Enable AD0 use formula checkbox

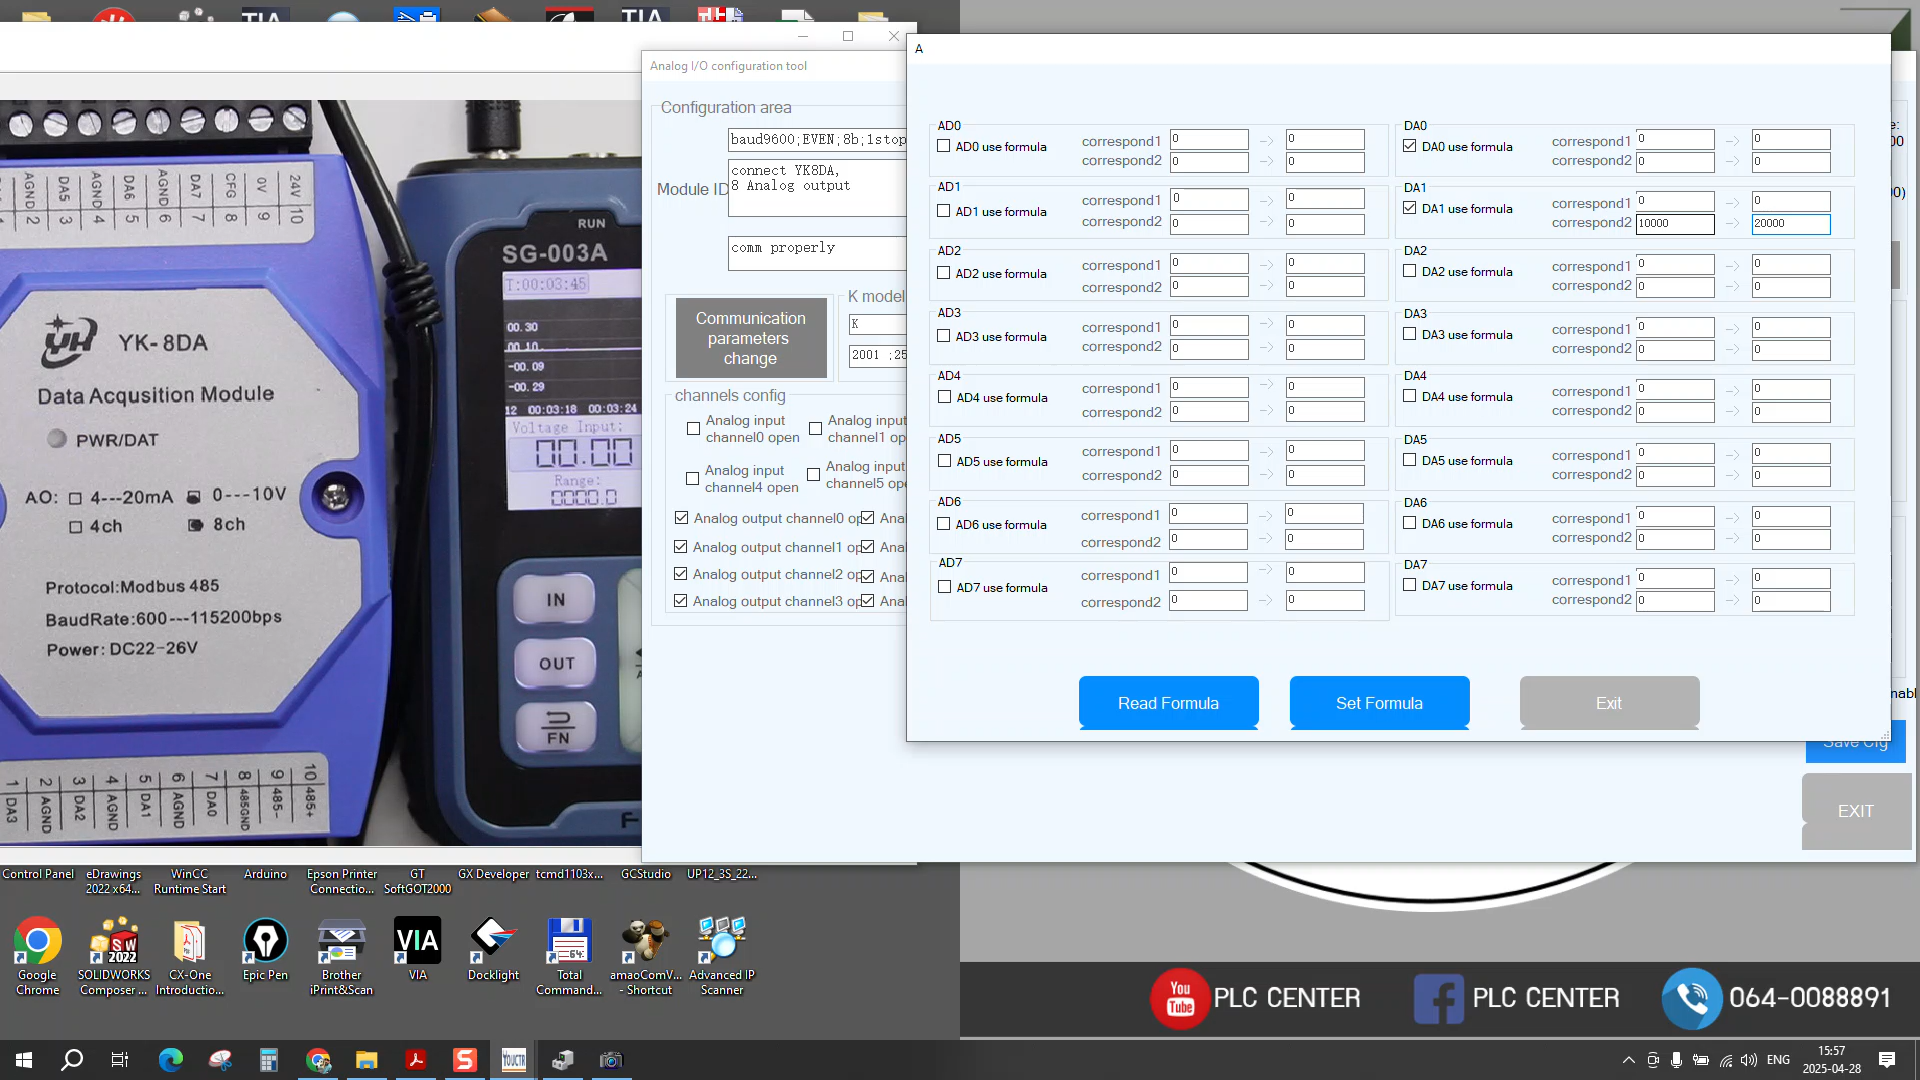tap(944, 146)
